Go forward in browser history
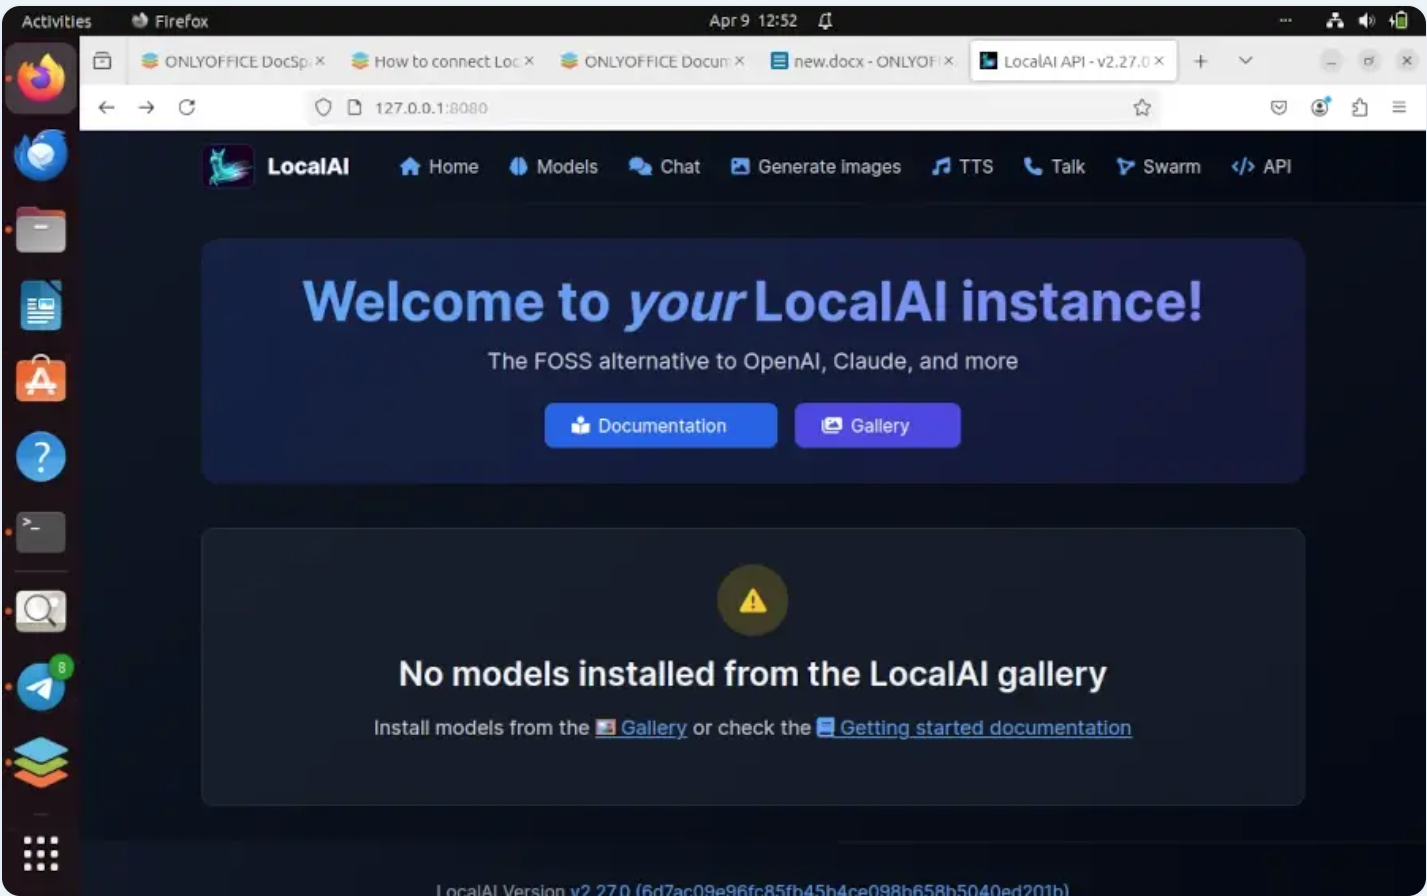 point(146,107)
